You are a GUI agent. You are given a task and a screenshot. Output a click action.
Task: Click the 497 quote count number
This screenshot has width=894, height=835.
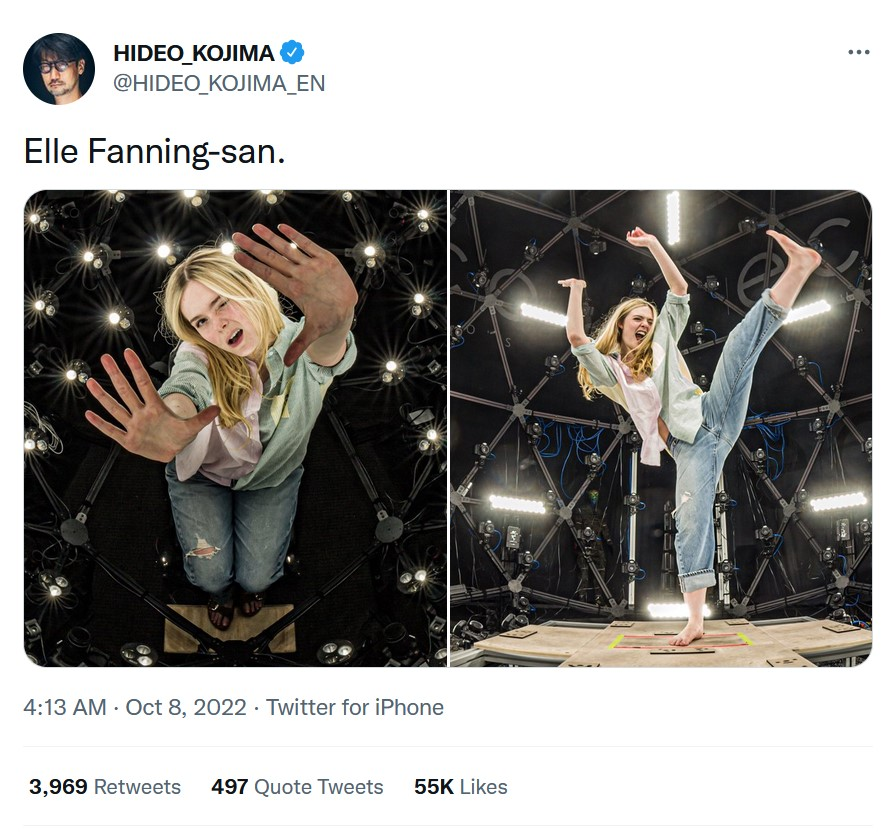pyautogui.click(x=229, y=787)
